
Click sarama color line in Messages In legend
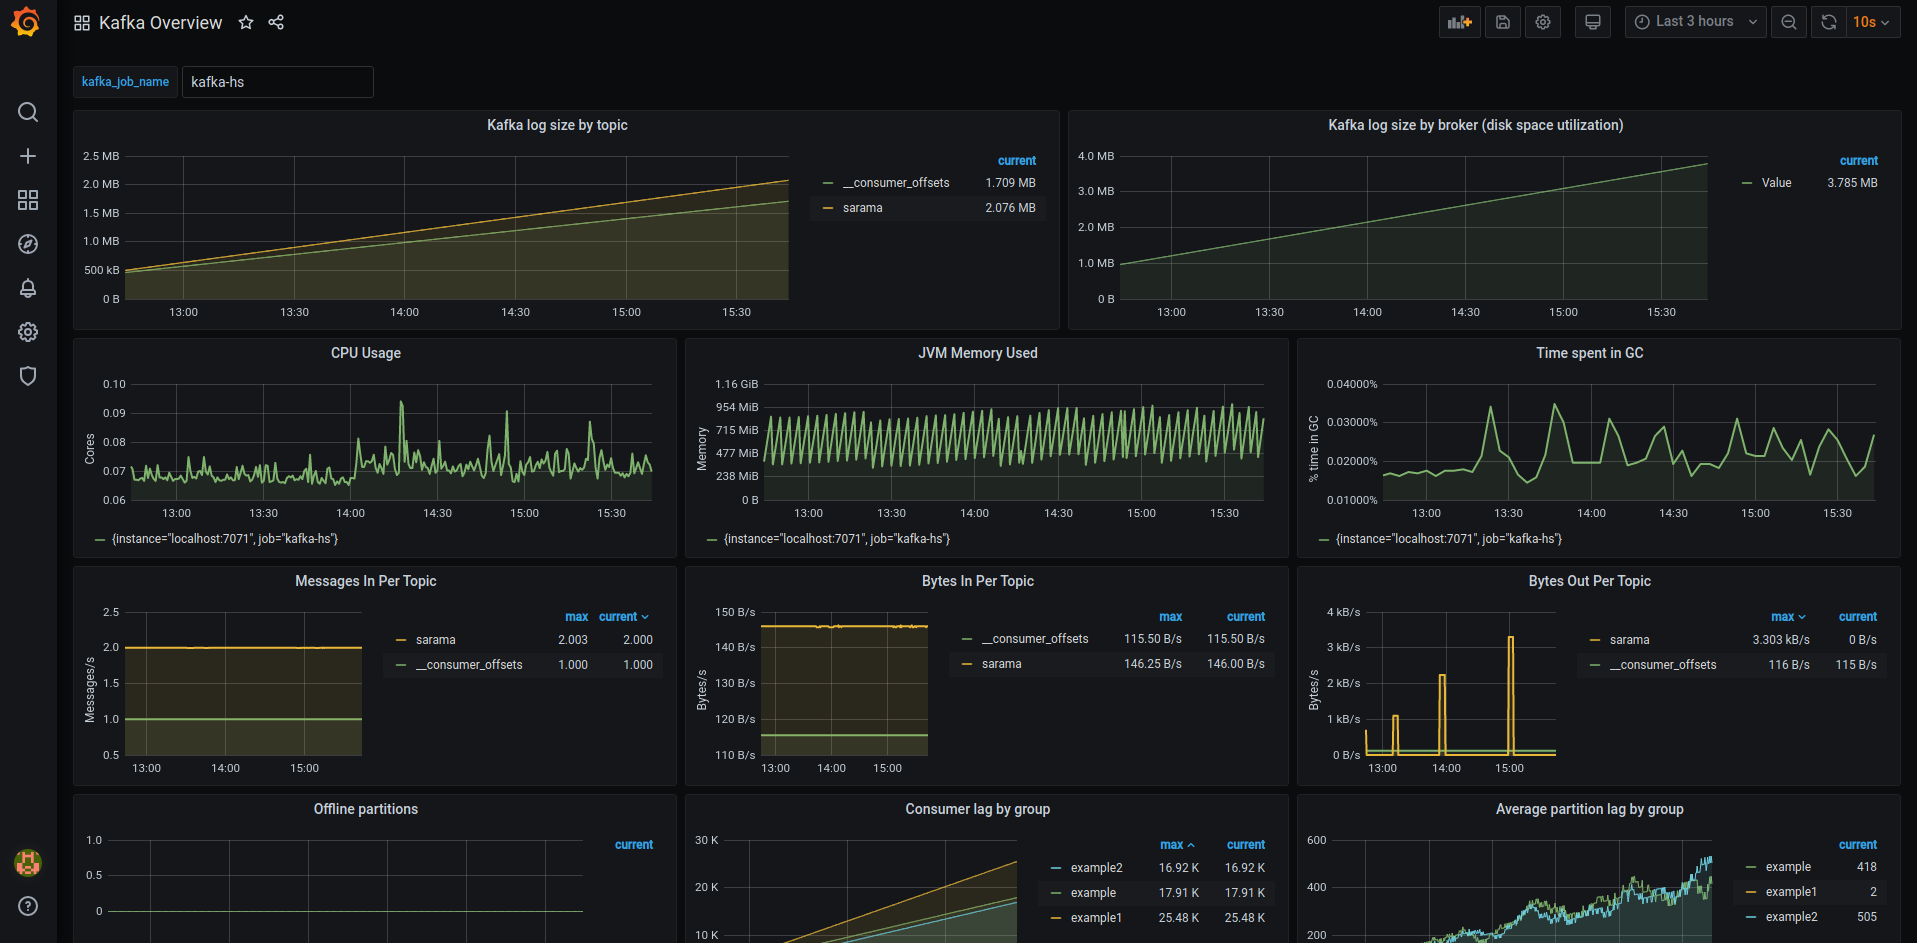point(401,640)
